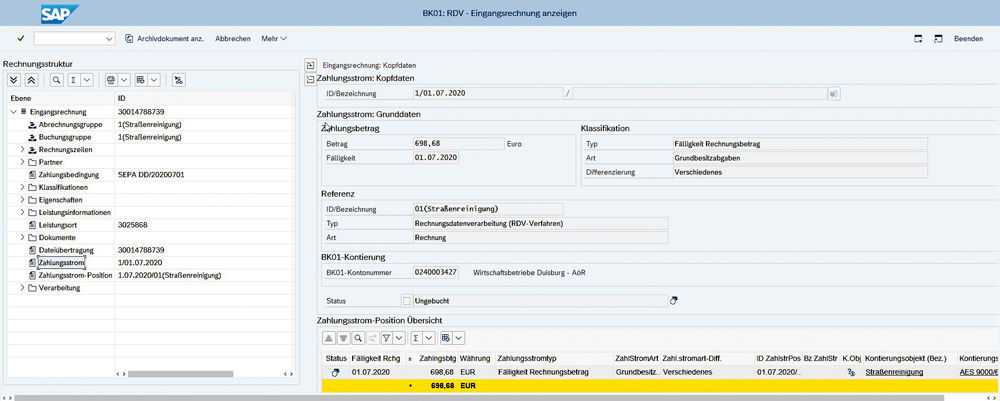Screen dimensions: 1000x401
Task: Expand the Klassifikationen folder node
Action: point(22,187)
